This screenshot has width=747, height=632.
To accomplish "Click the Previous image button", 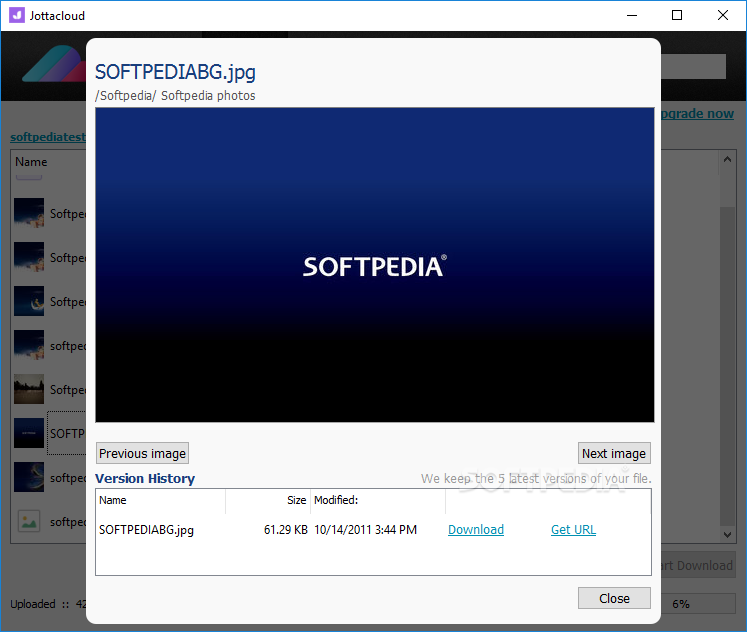I will 142,453.
